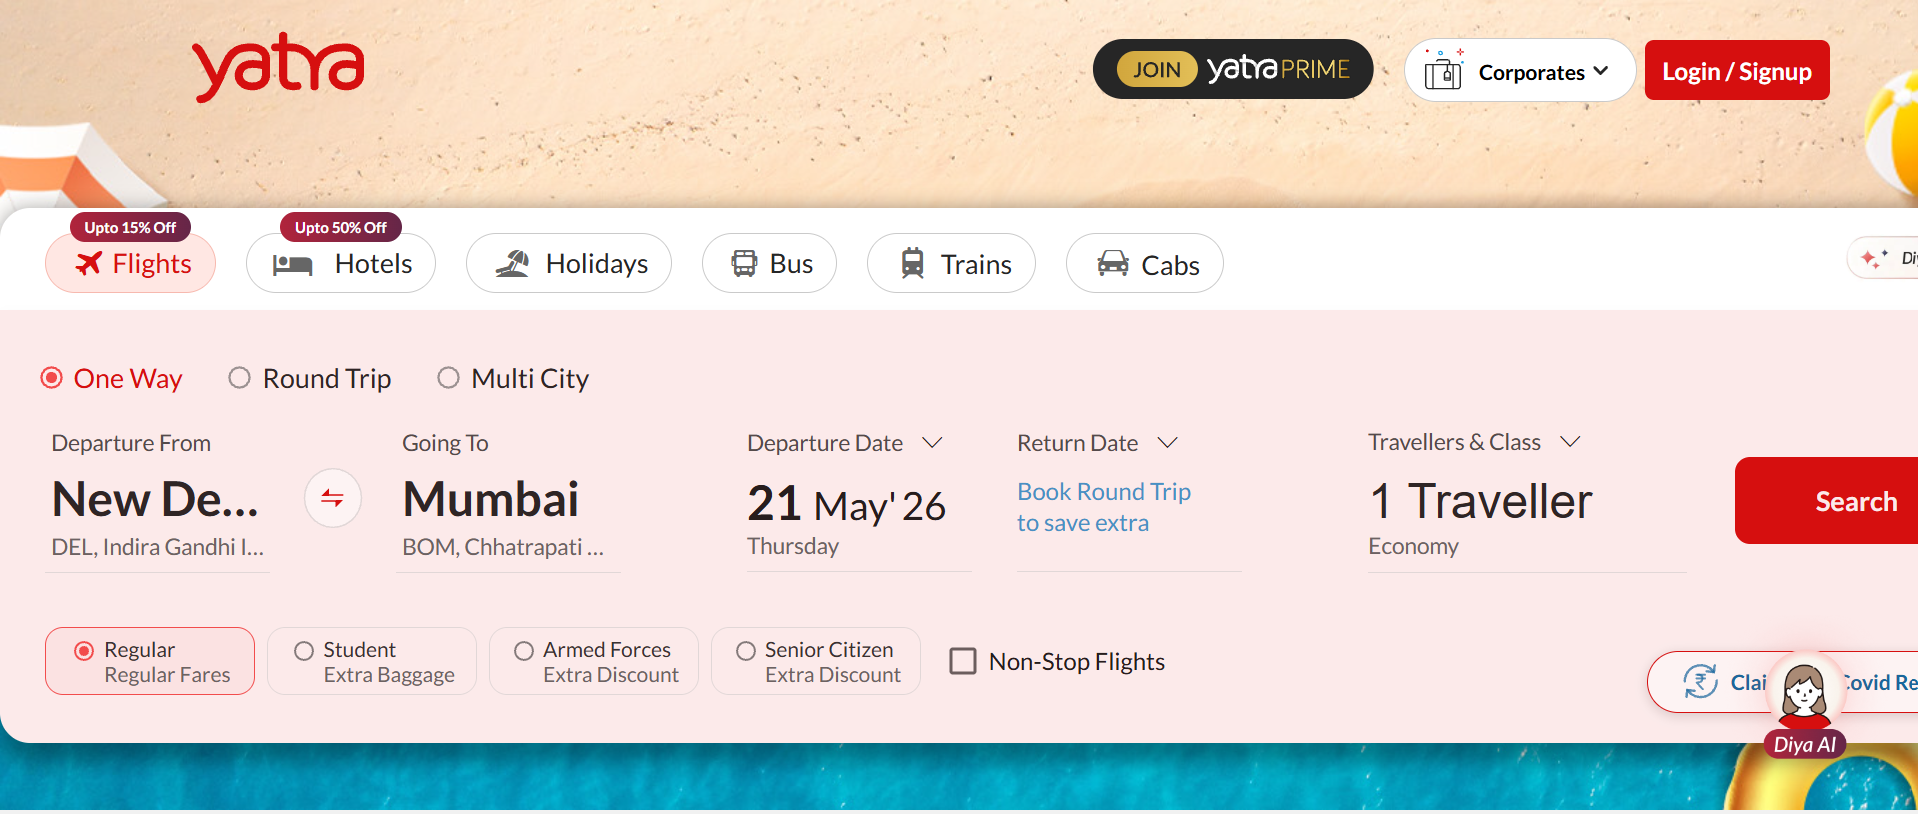Screen dimensions: 1918x814
Task: Click the Holidays beach umbrella icon
Action: [513, 264]
